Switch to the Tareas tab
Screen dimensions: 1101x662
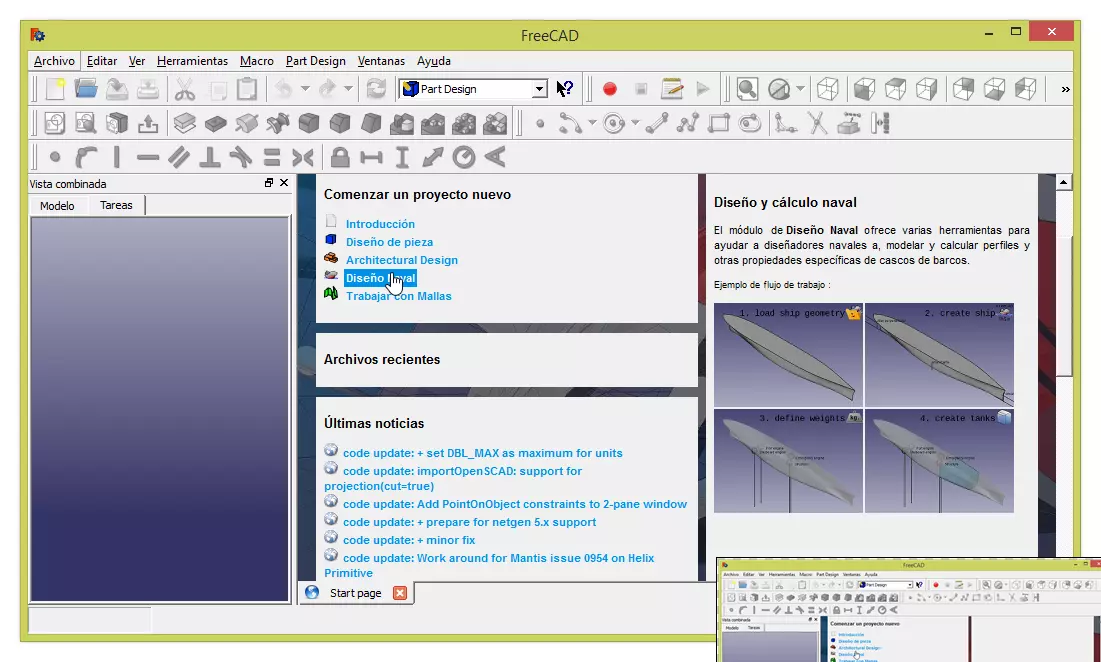[116, 205]
